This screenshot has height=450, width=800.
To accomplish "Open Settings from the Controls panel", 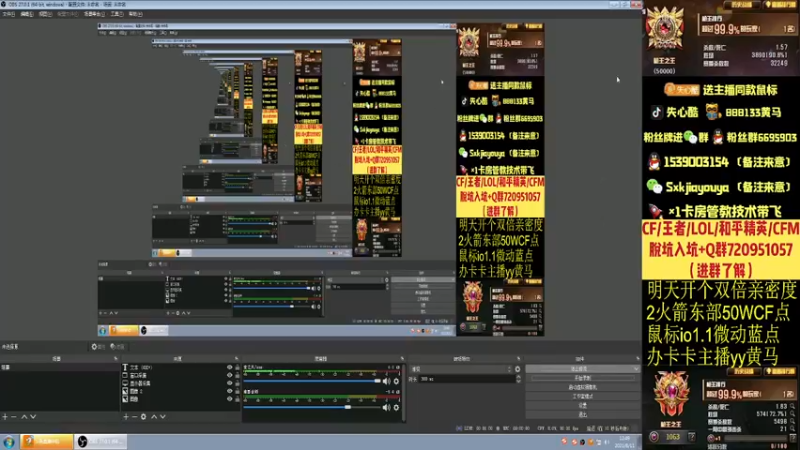I will tap(583, 406).
